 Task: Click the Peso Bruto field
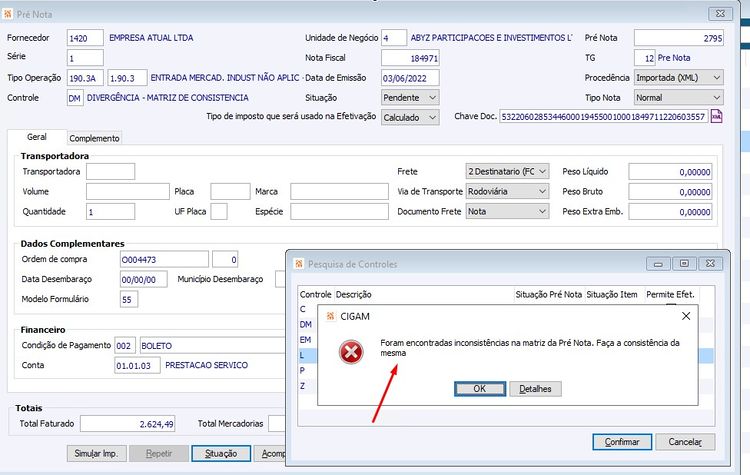tap(670, 192)
